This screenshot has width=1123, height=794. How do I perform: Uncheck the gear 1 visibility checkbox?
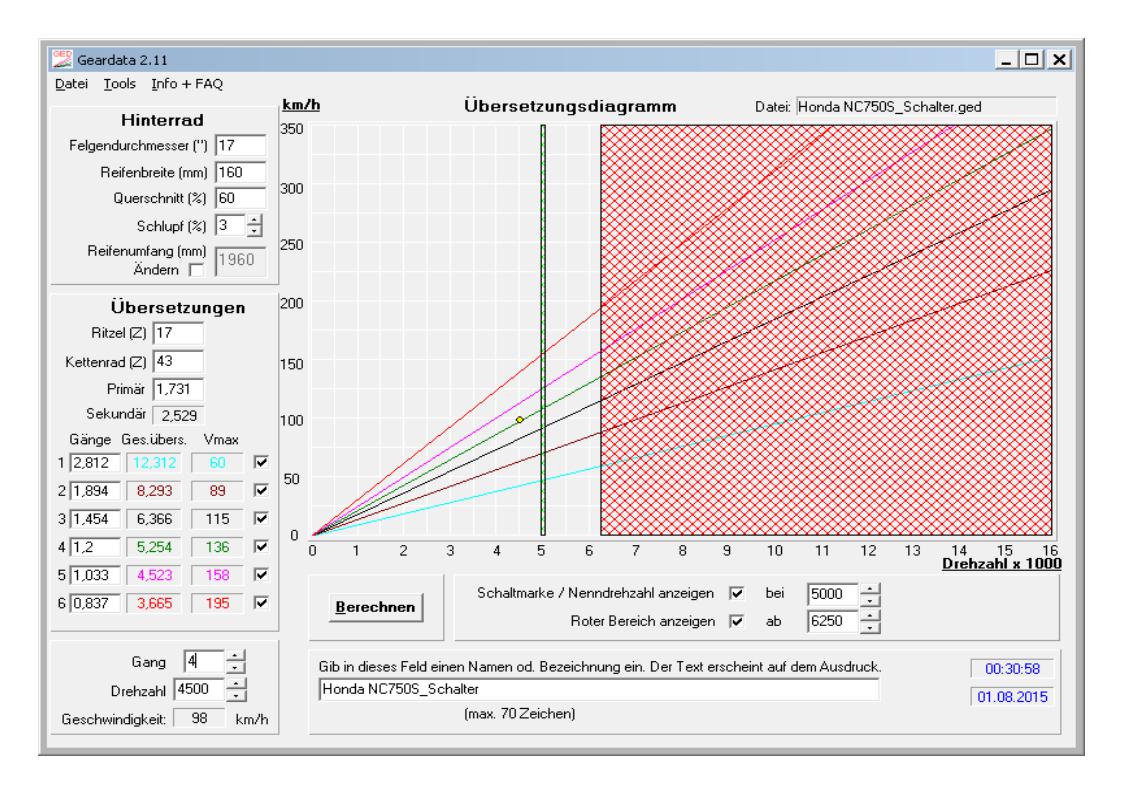[261, 462]
